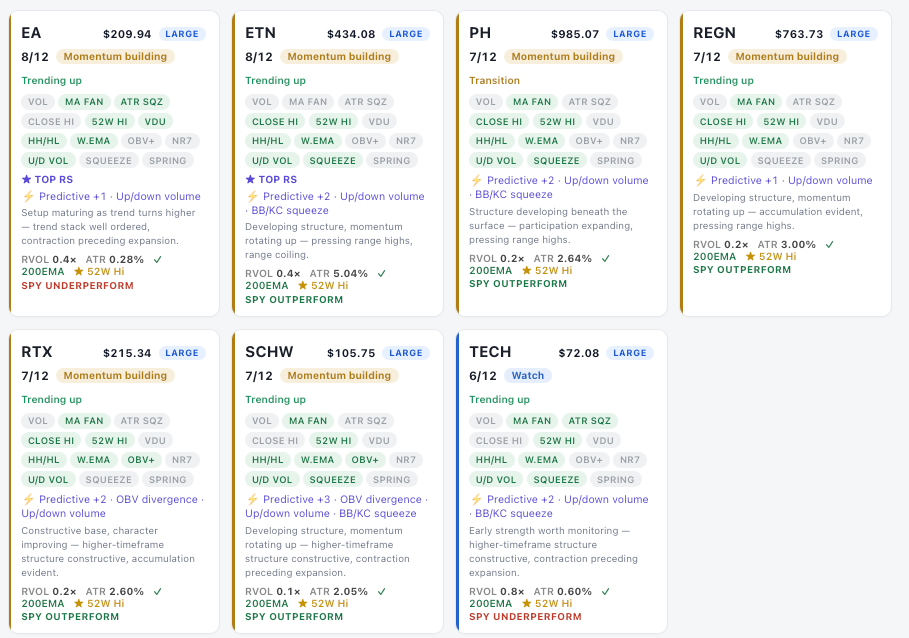This screenshot has width=909, height=638.
Task: Click the LARGE badge on EA card
Action: 182,34
